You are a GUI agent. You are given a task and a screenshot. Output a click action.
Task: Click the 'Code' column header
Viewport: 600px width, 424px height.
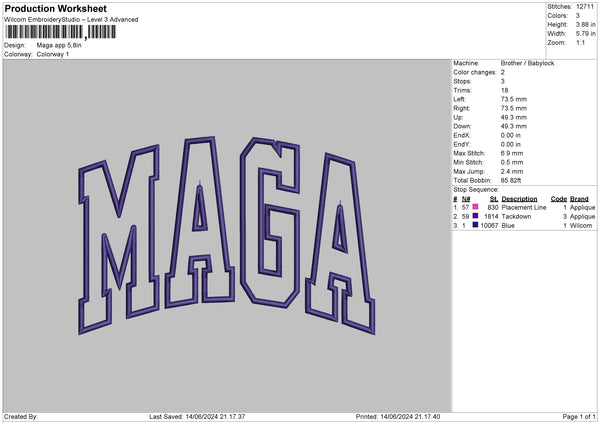click(x=559, y=199)
